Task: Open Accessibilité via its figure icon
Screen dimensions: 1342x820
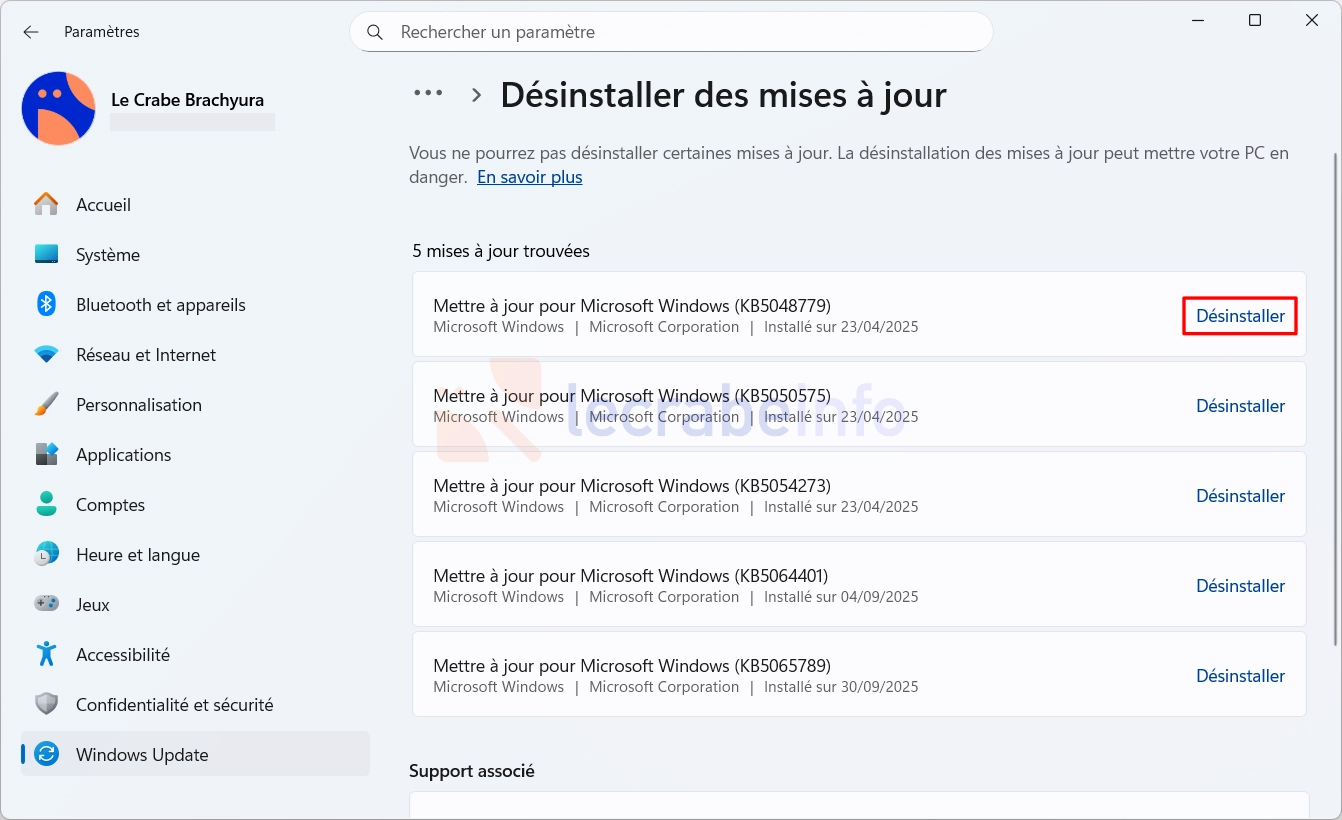Action: [x=46, y=655]
